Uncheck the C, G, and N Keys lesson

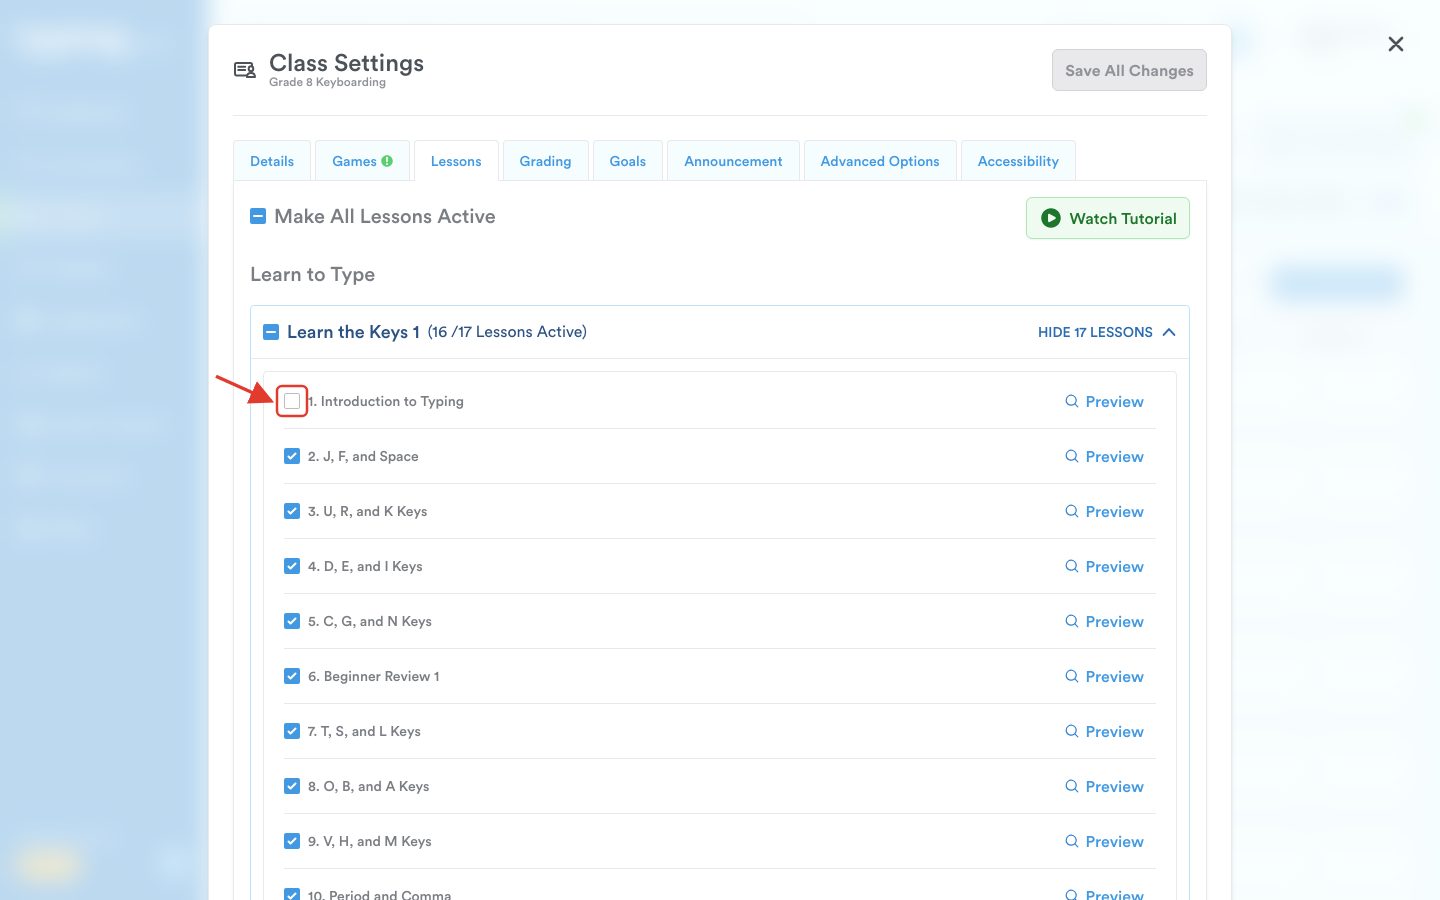[x=292, y=621]
